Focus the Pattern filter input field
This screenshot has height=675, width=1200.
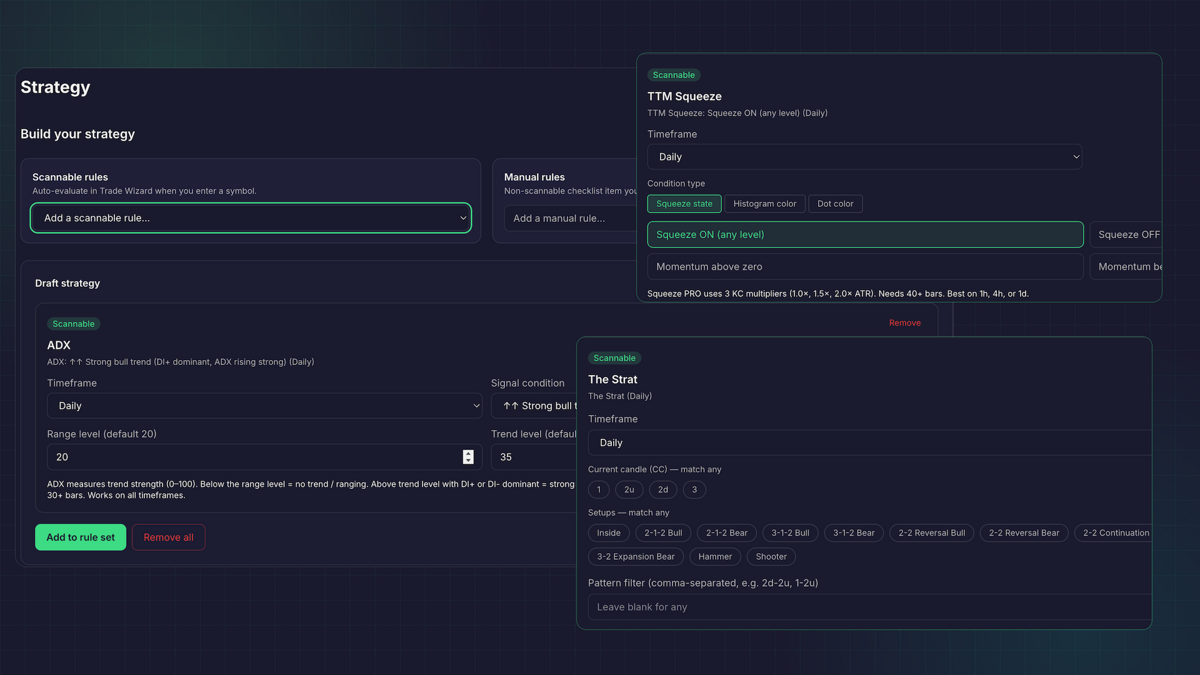pyautogui.click(x=869, y=607)
